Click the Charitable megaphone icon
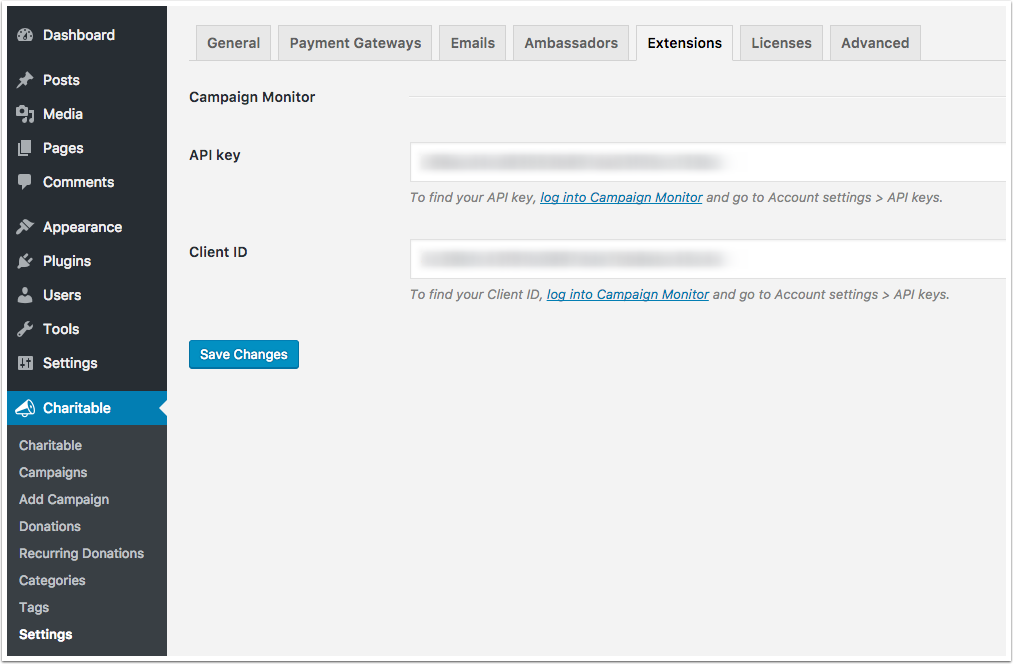This screenshot has height=664, width=1013. point(25,408)
